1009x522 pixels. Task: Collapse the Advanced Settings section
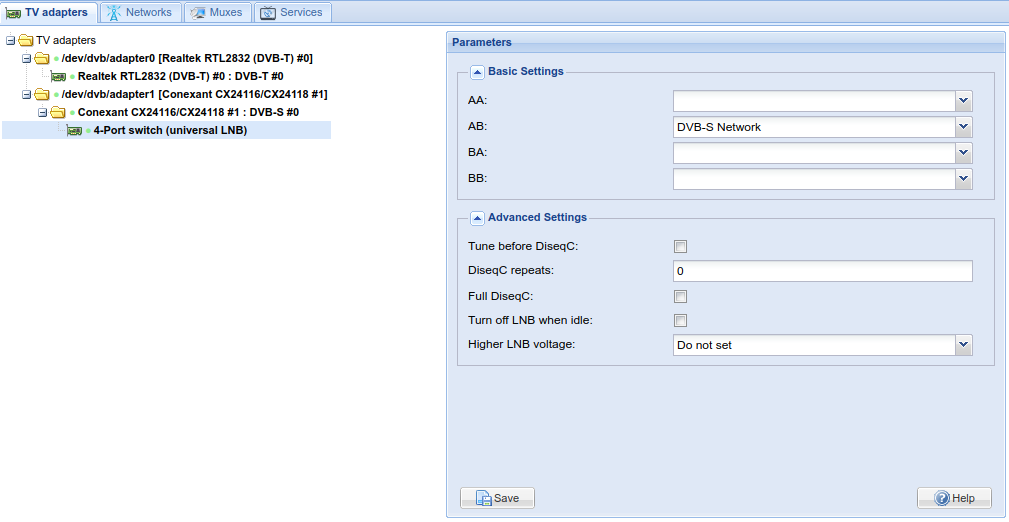point(477,218)
